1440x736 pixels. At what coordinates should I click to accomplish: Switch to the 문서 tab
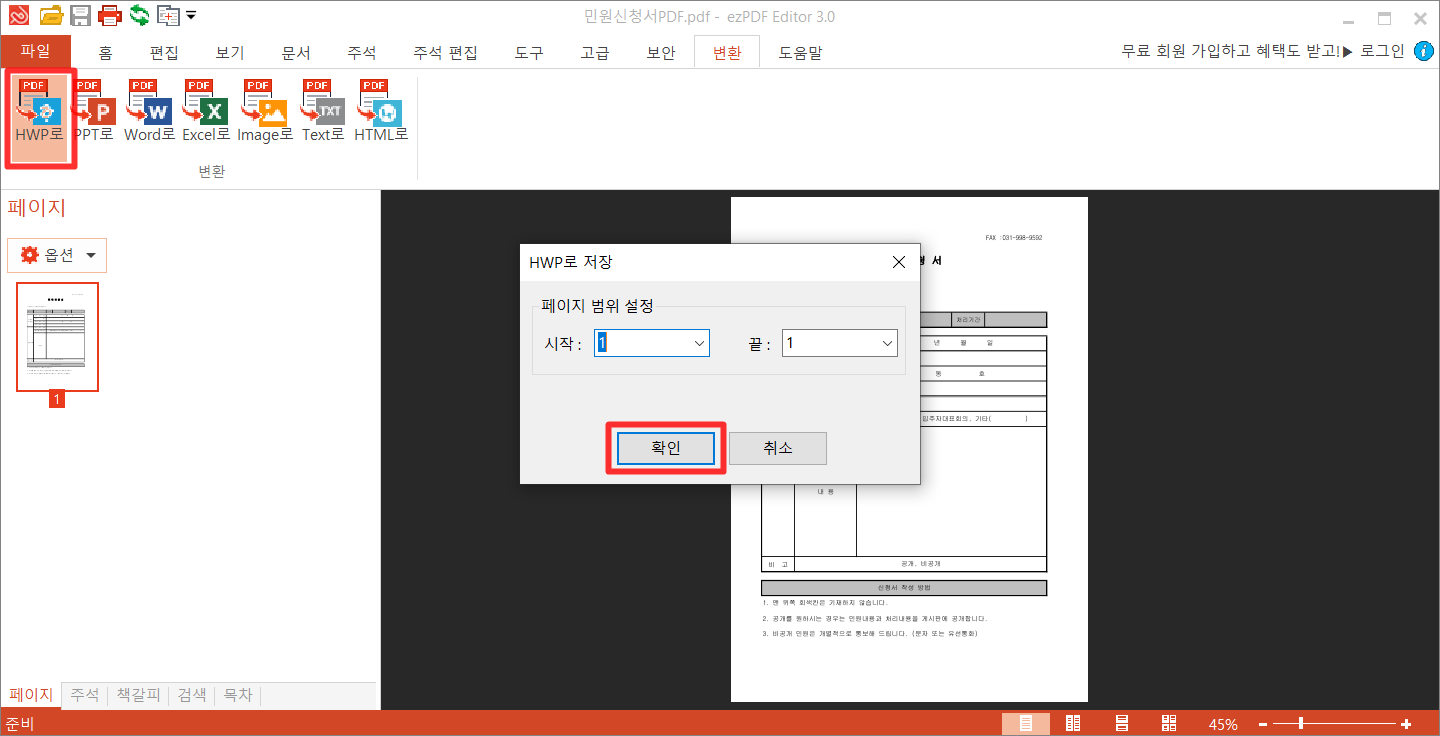pos(296,53)
